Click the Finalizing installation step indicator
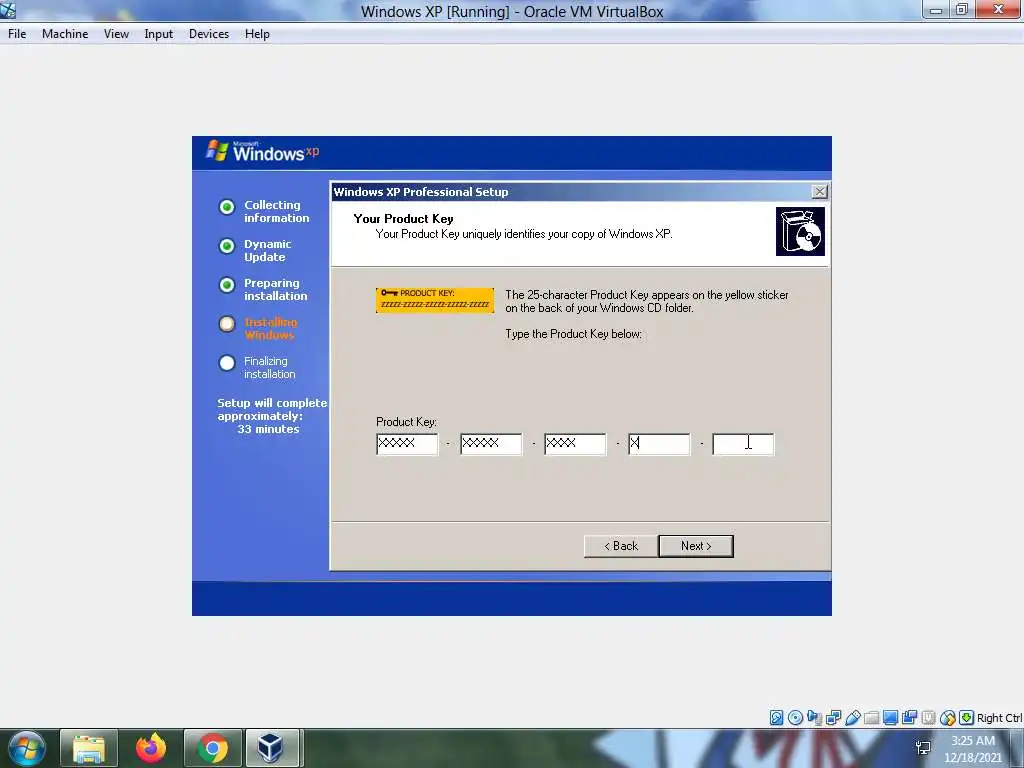The height and width of the screenshot is (768, 1024). tap(227, 363)
